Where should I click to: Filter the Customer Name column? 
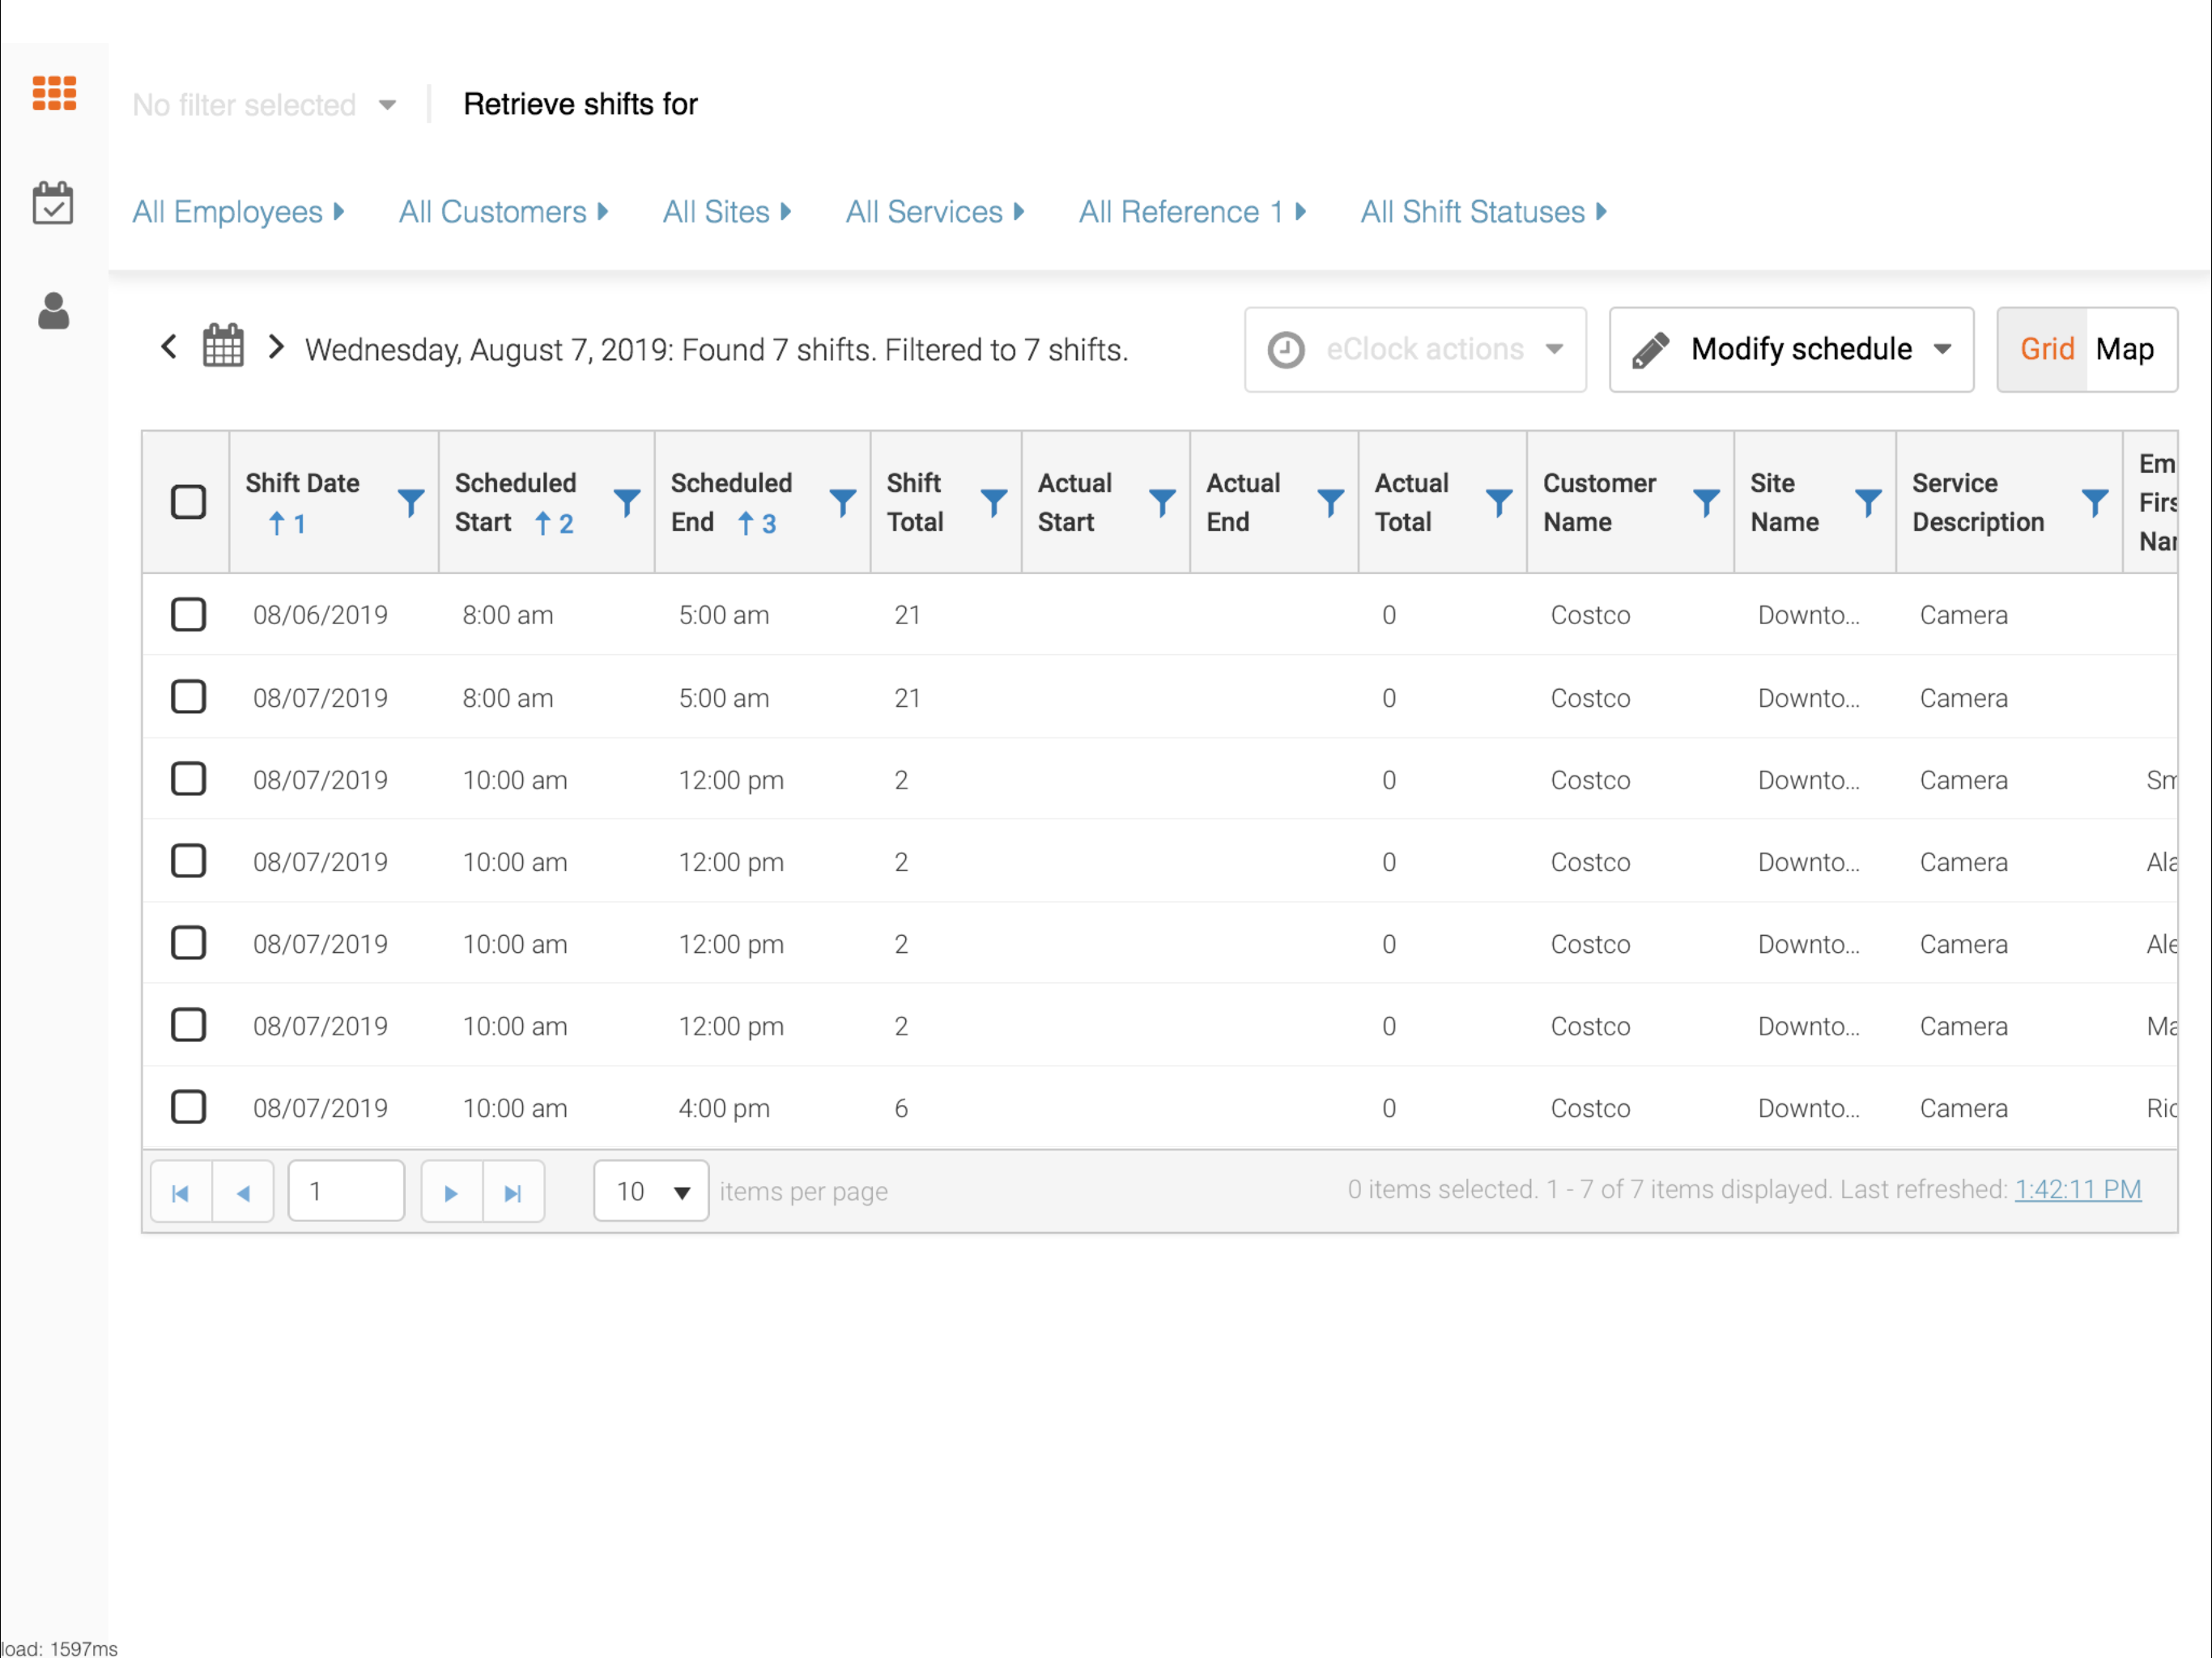[x=1707, y=502]
